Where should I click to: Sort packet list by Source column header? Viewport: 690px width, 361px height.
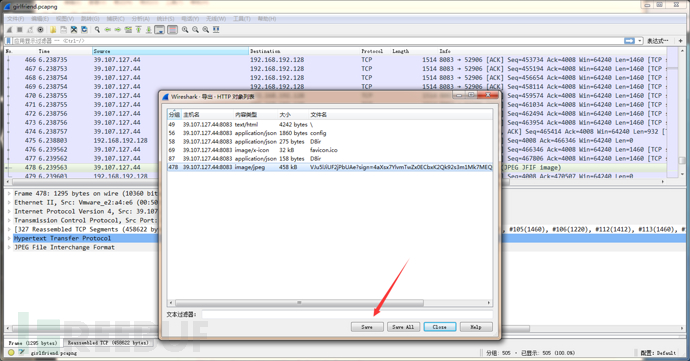tap(170, 51)
